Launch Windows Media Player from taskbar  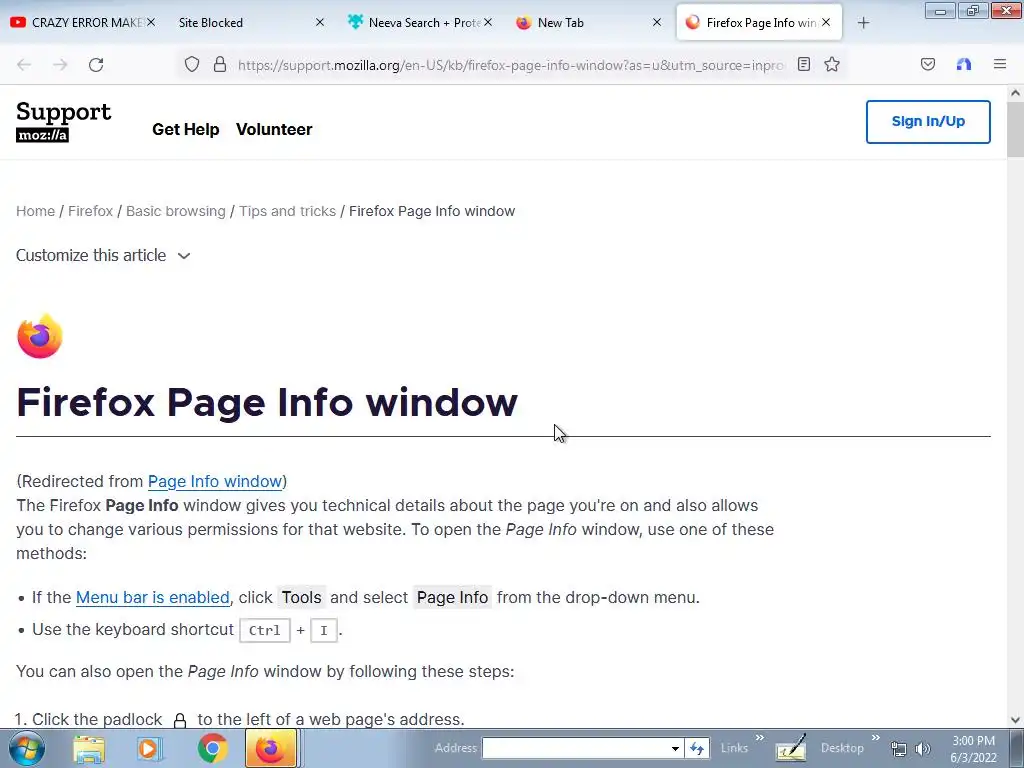(150, 749)
